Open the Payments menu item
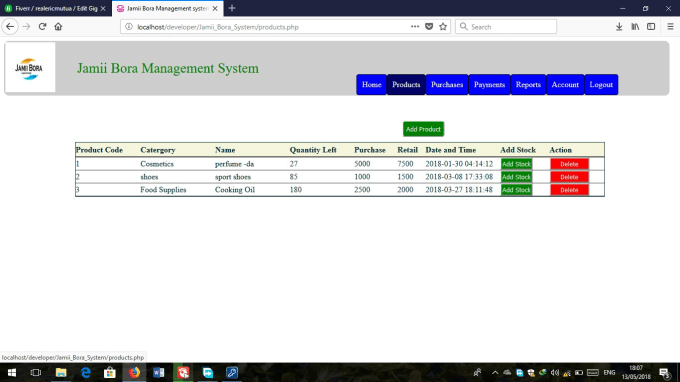Image resolution: width=680 pixels, height=382 pixels. (x=489, y=85)
